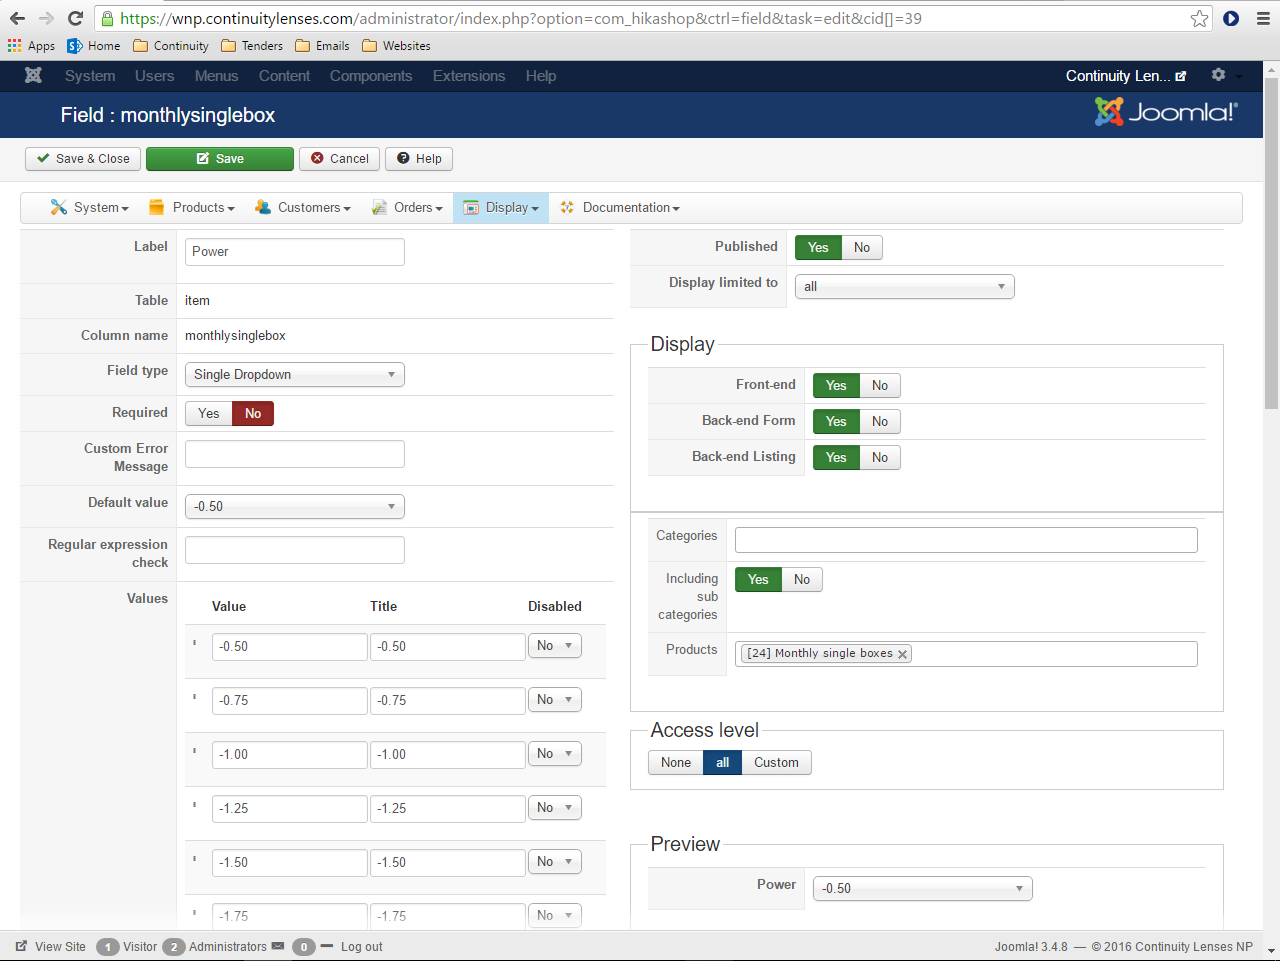Set Required to No
Image resolution: width=1280 pixels, height=961 pixels.
253,413
